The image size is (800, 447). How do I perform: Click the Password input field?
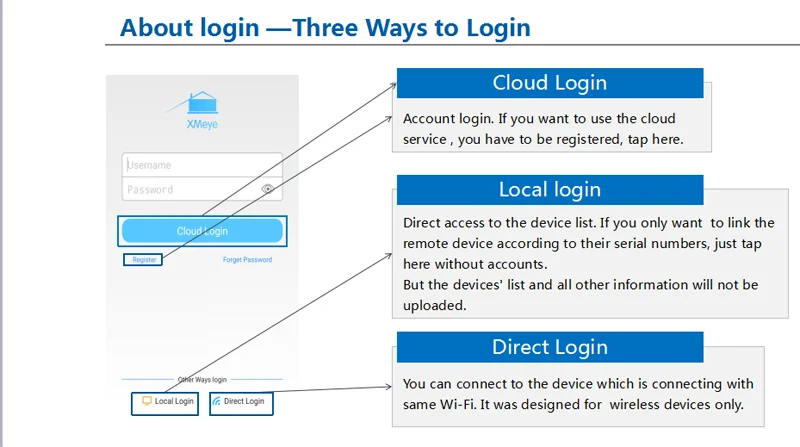[202, 189]
